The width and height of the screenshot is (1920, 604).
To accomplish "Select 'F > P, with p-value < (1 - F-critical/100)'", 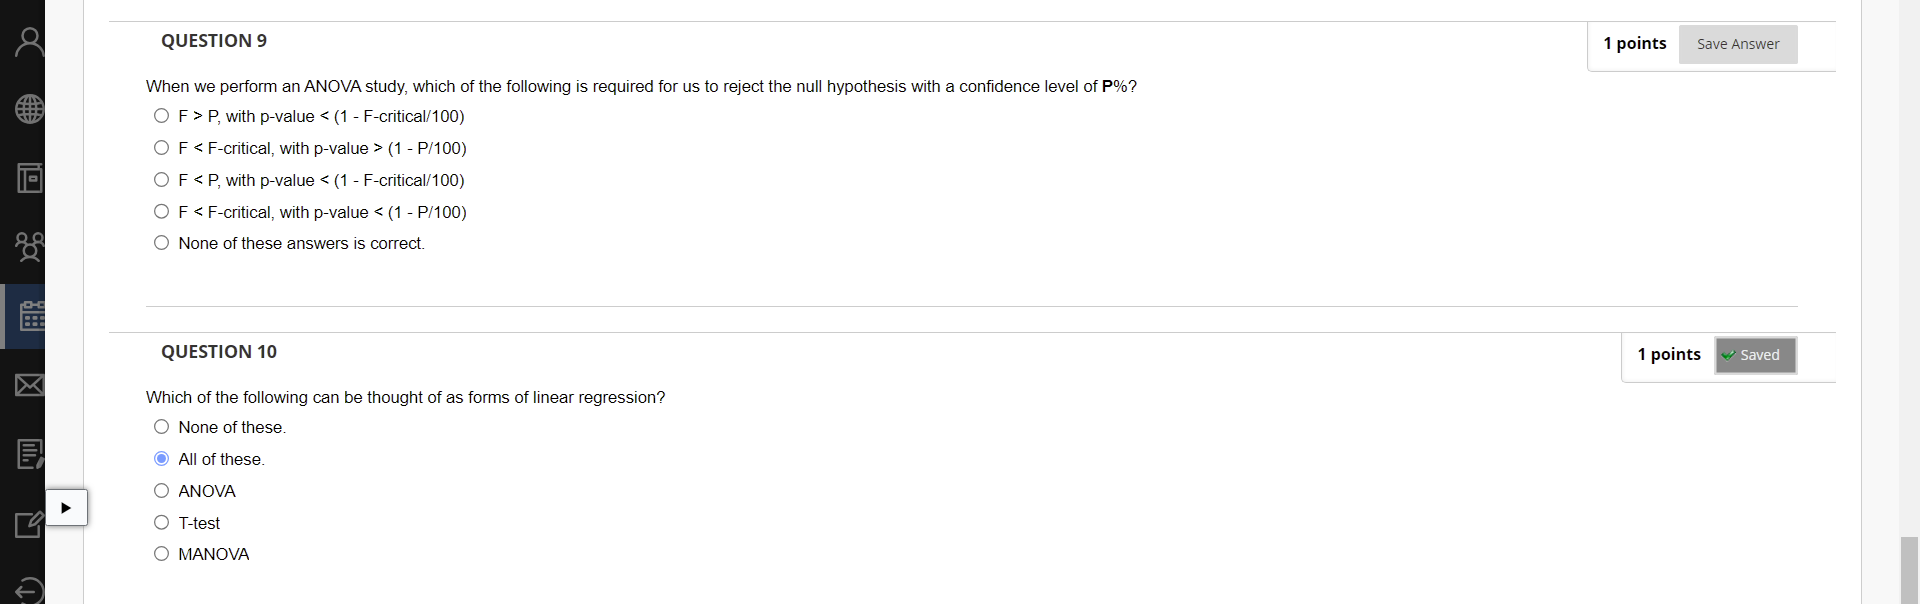I will [161, 116].
